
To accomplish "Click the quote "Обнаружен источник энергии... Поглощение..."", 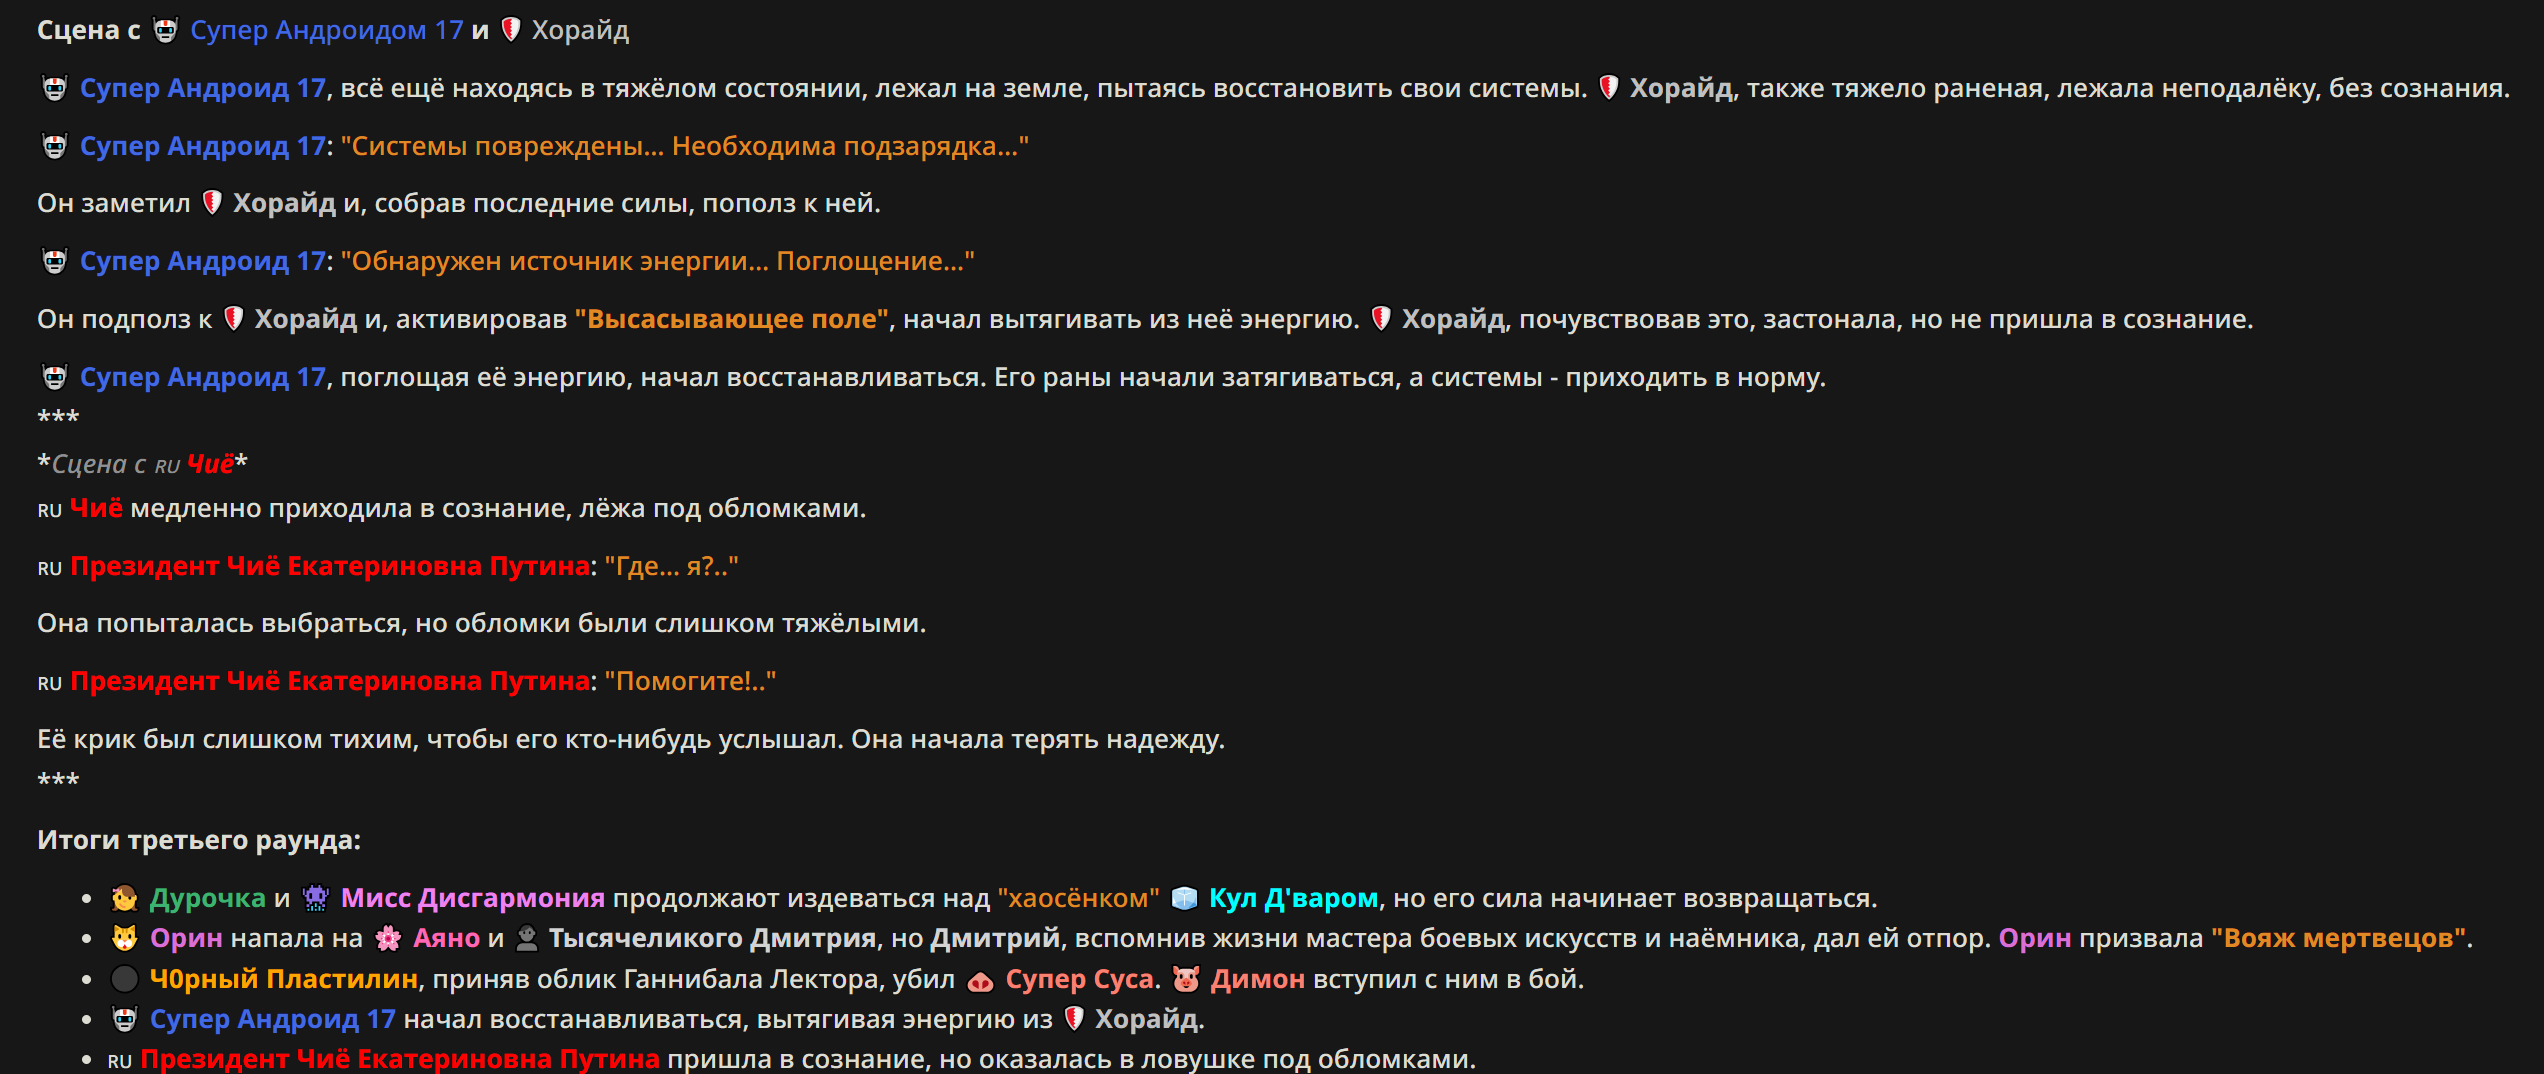I will point(658,262).
